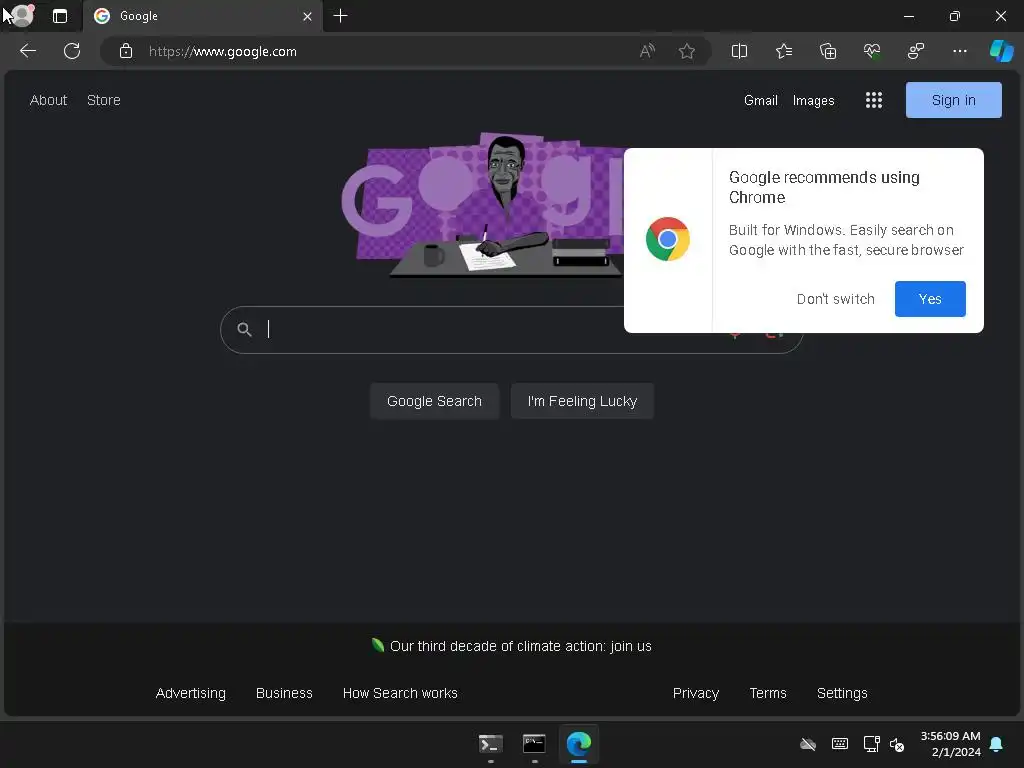Open the tab actions menu icon
Image resolution: width=1024 pixels, height=768 pixels.
point(59,16)
